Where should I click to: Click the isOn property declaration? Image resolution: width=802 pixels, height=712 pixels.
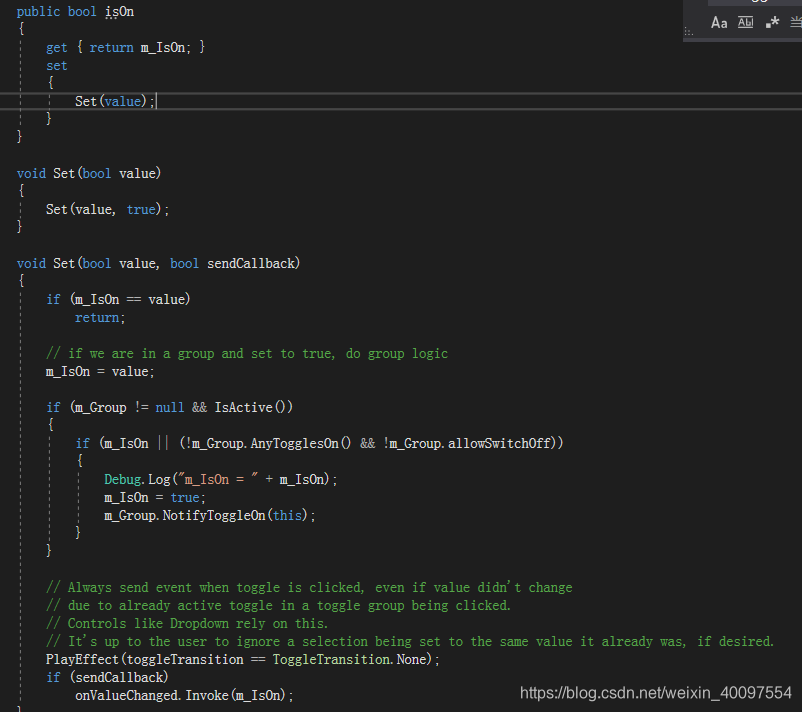click(x=119, y=11)
